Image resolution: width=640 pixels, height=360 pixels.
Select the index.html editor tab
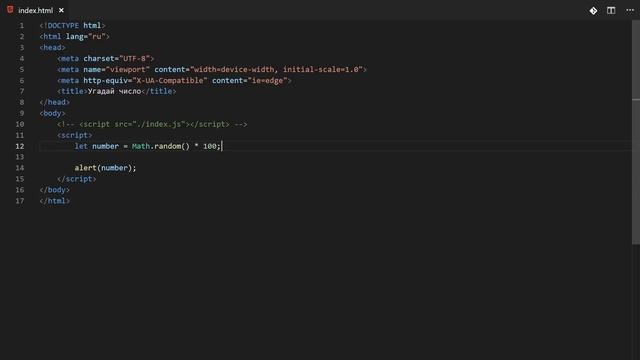coord(36,10)
